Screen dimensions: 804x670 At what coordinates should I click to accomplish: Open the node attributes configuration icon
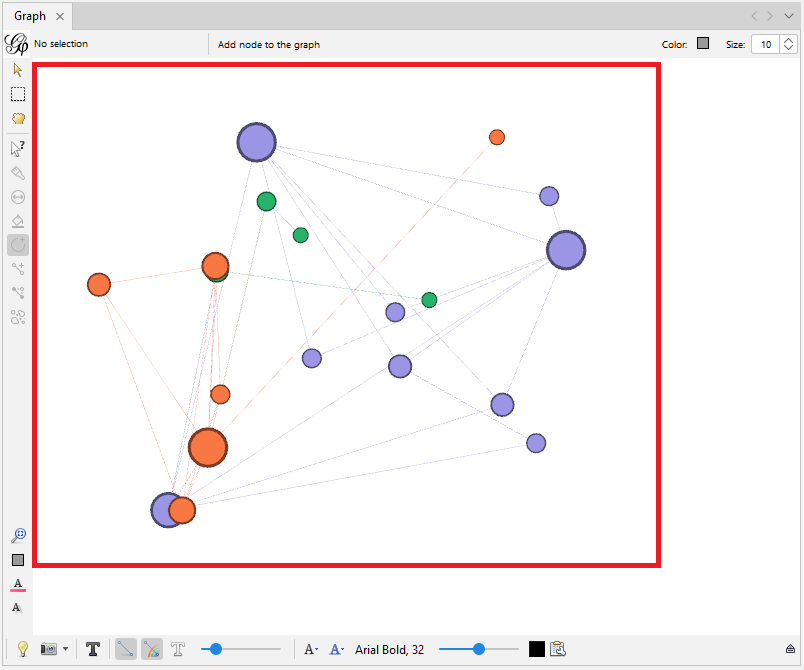coord(558,649)
